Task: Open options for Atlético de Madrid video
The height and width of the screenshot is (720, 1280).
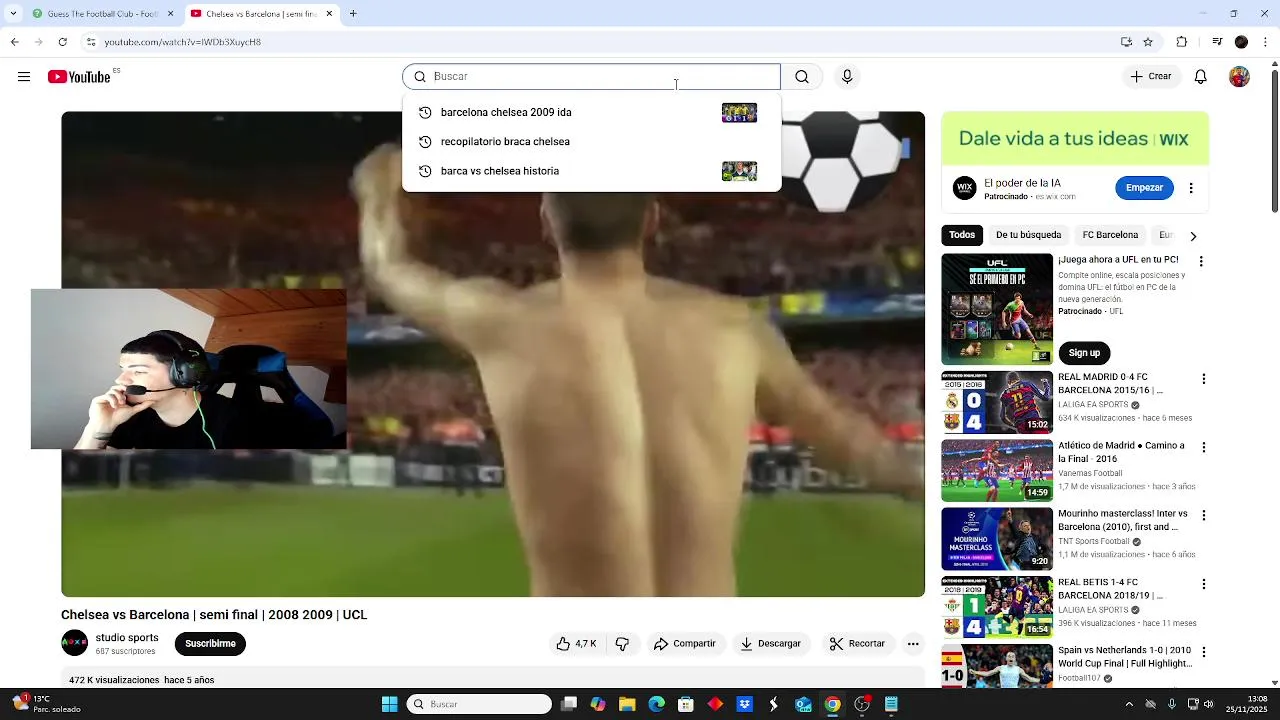Action: (1204, 447)
